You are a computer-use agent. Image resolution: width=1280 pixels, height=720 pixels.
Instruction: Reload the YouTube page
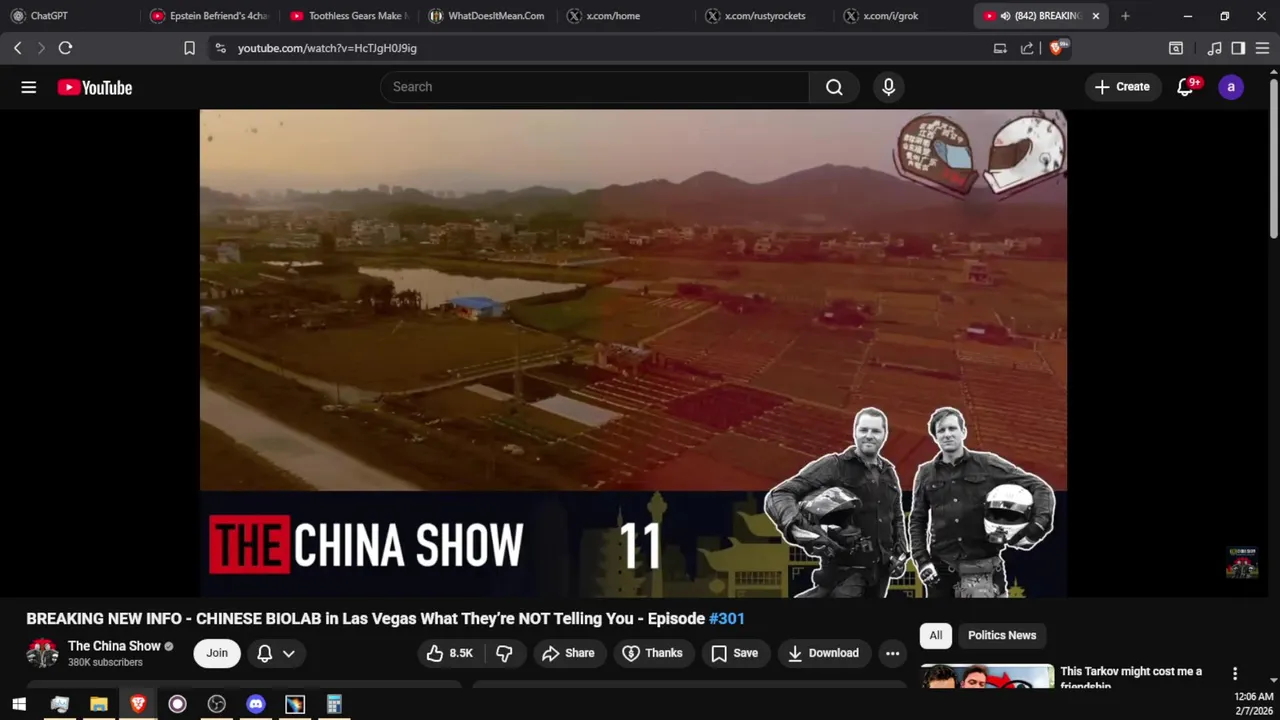(65, 48)
